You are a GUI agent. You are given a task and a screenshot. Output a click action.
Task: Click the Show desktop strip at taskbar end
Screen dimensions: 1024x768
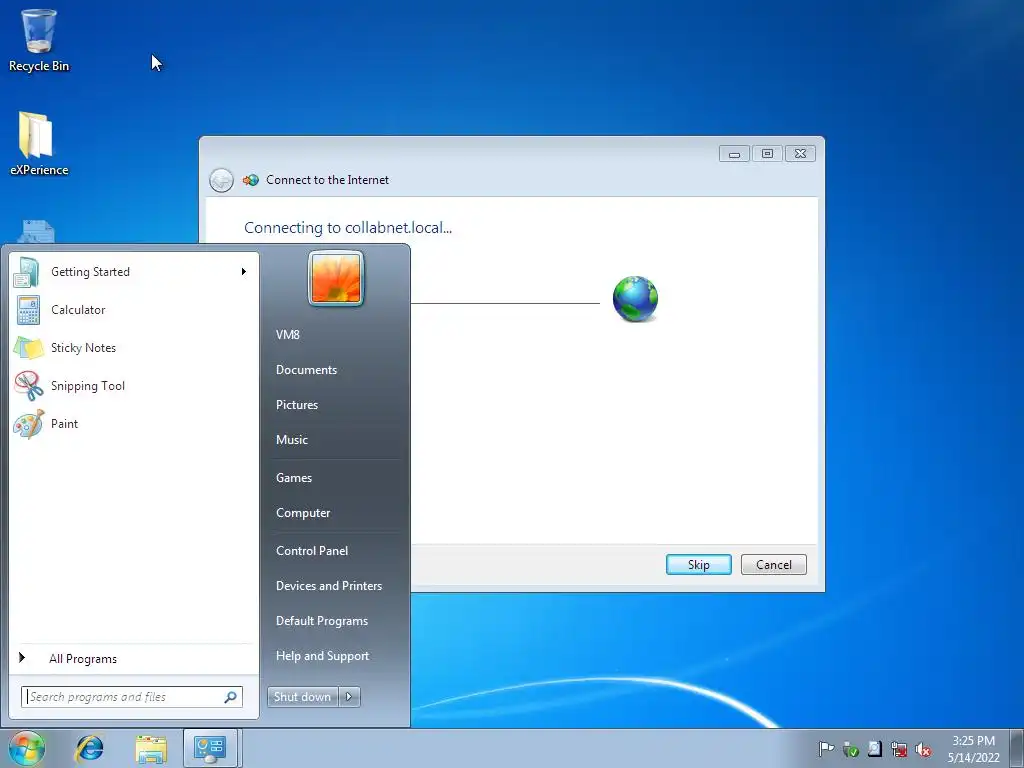[x=1017, y=748]
